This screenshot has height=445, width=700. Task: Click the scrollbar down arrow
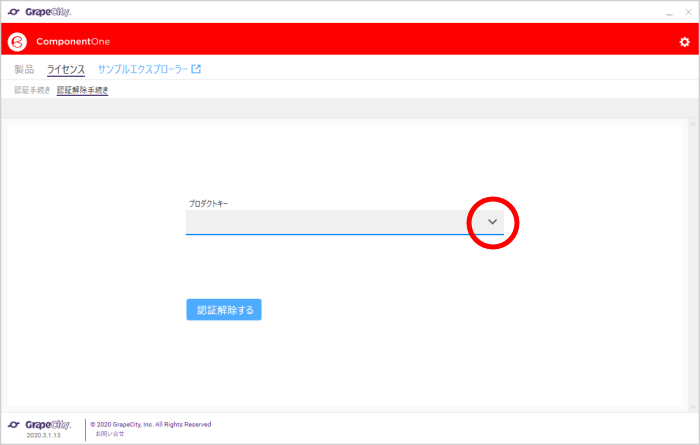(x=693, y=407)
